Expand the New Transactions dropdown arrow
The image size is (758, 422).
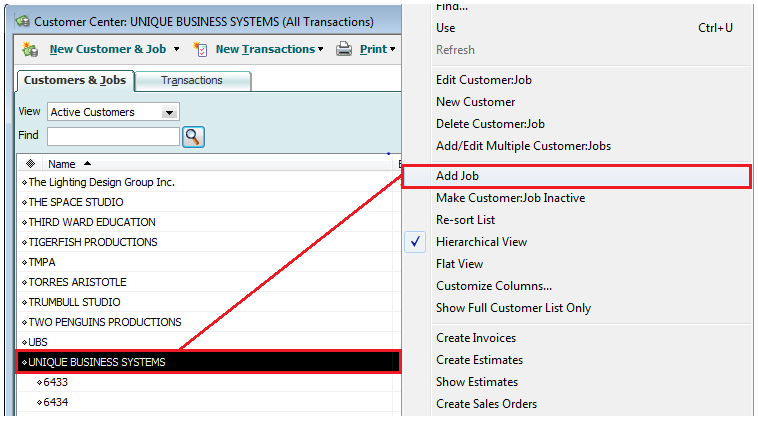321,49
